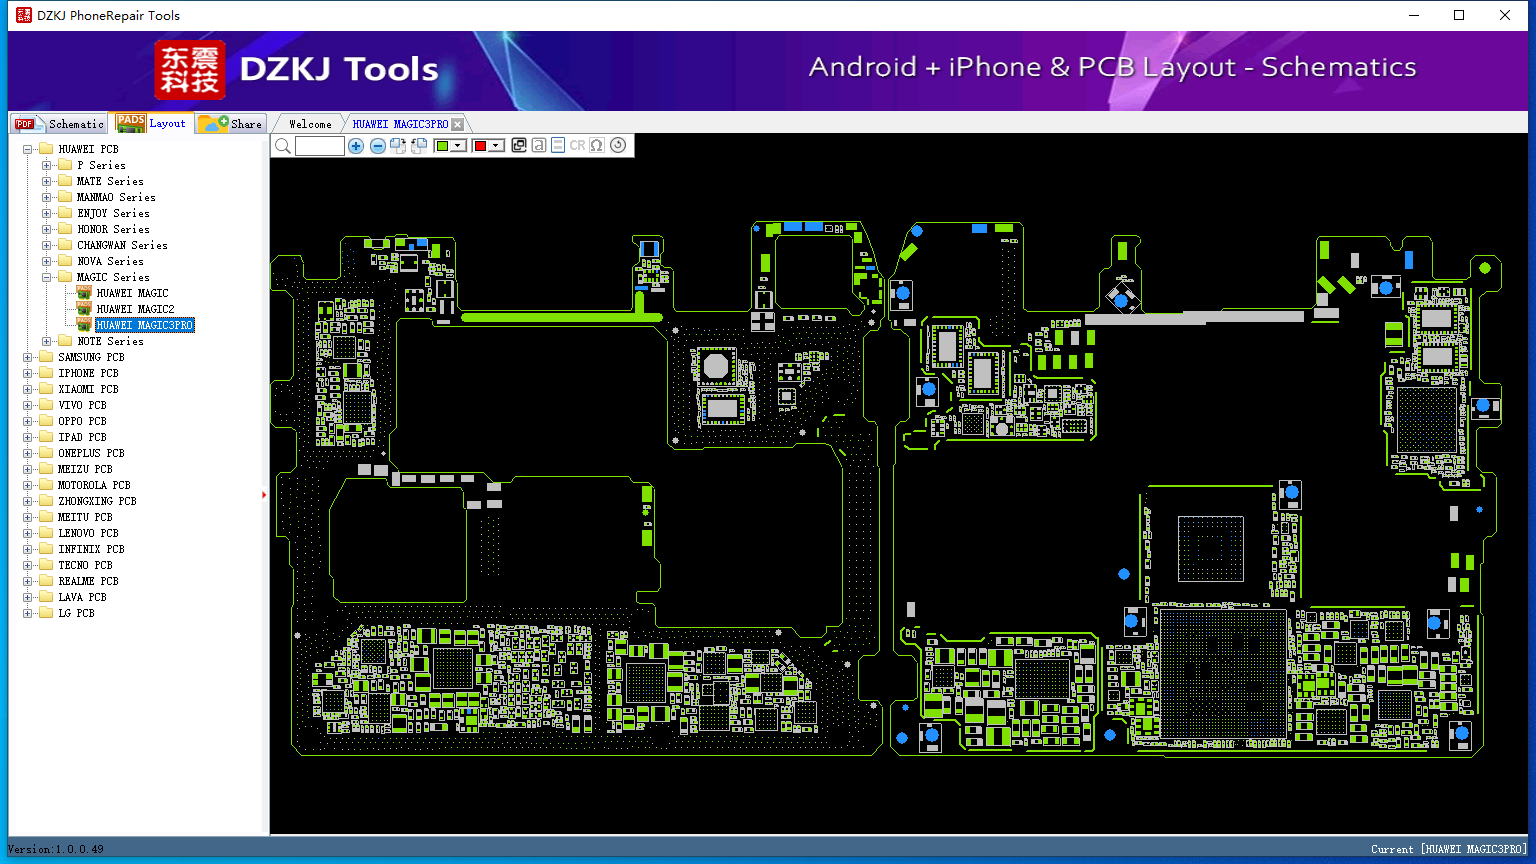This screenshot has width=1536, height=864.
Task: Open the red color dropdown arrow
Action: (x=496, y=146)
